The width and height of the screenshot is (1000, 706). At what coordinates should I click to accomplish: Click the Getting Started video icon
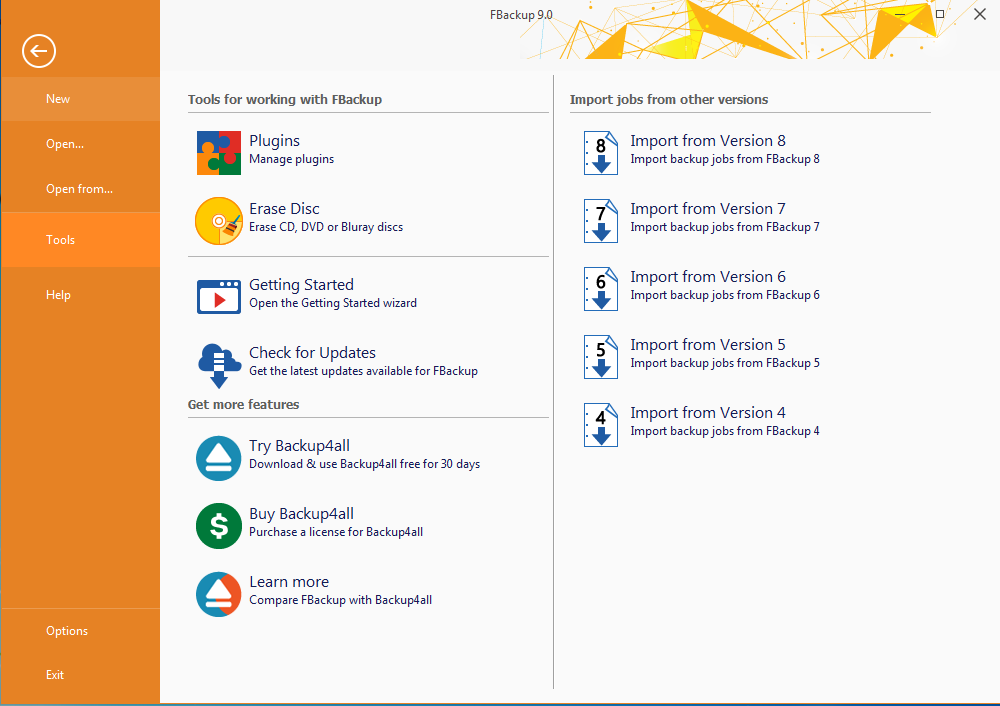[x=219, y=297]
